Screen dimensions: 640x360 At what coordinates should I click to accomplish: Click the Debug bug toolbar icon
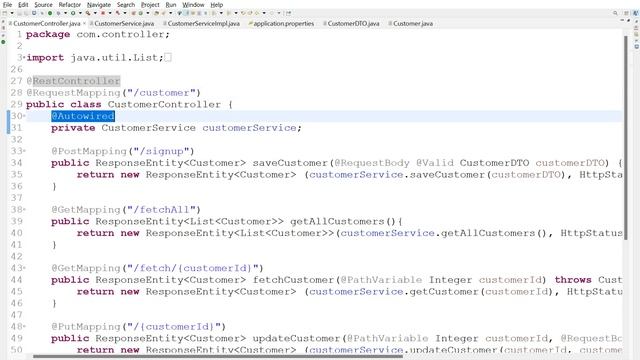tap(58, 13)
